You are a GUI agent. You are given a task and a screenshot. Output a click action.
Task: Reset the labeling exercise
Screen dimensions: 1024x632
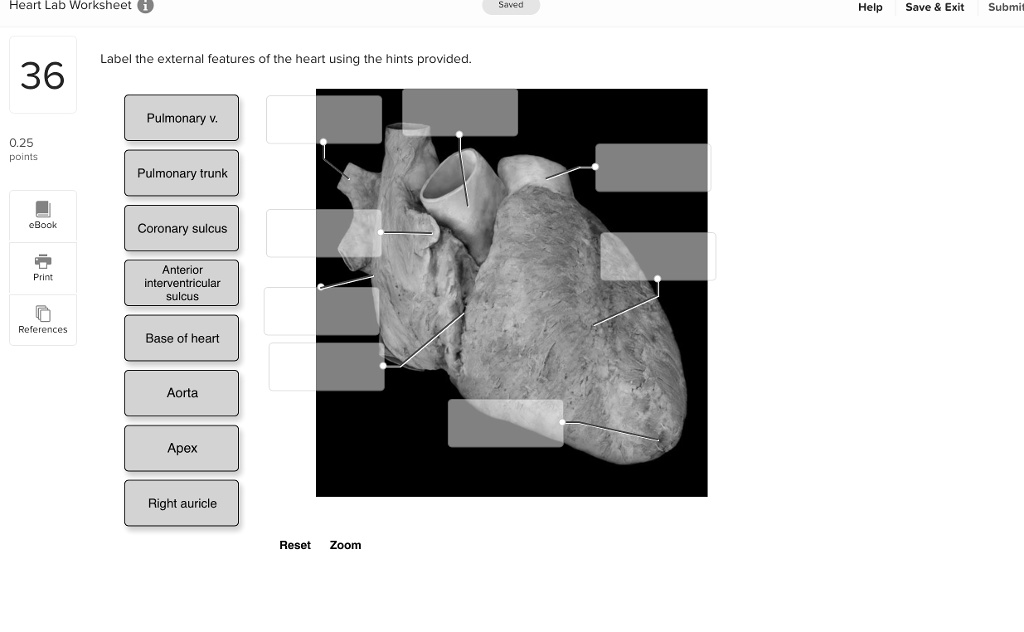click(x=295, y=545)
